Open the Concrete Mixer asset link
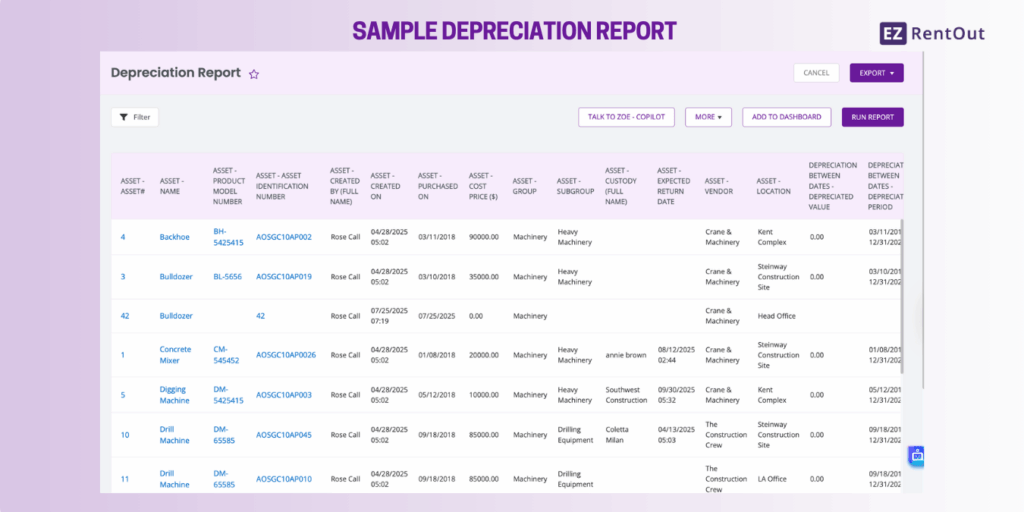1024x512 pixels. (x=175, y=355)
